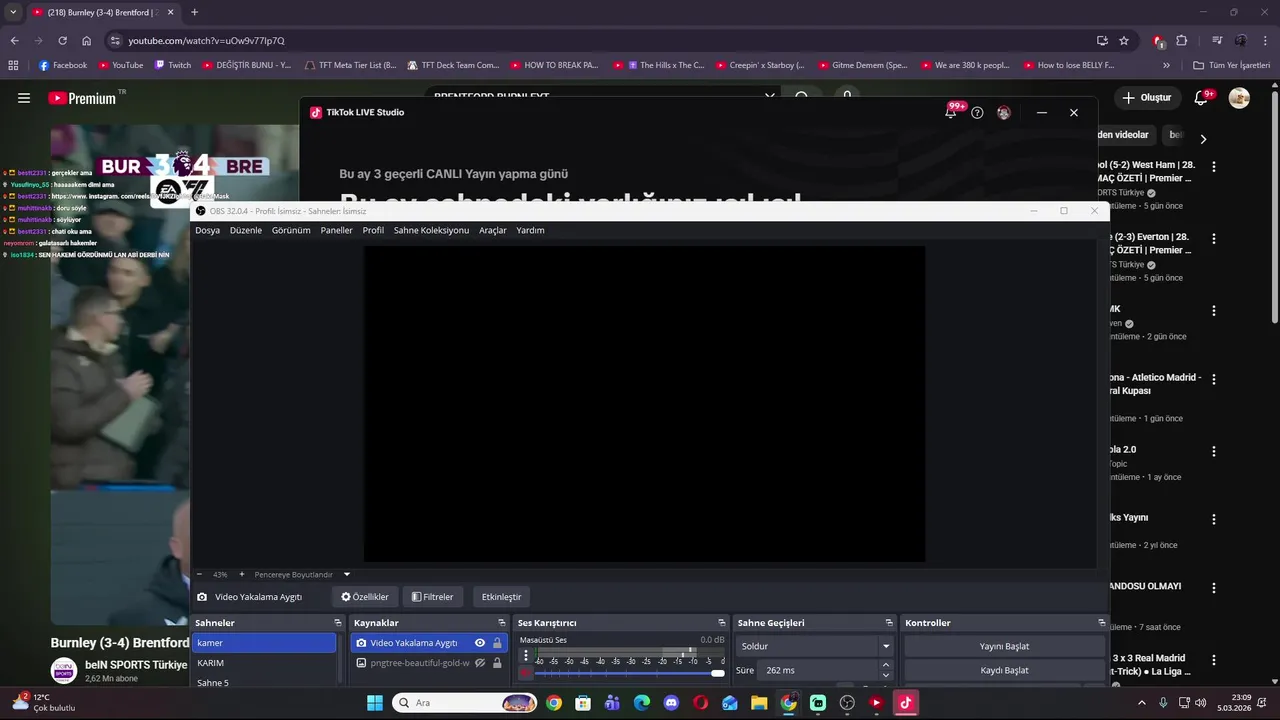The height and width of the screenshot is (720, 1280).
Task: Open the OBS Paneller menu
Action: 336,230
